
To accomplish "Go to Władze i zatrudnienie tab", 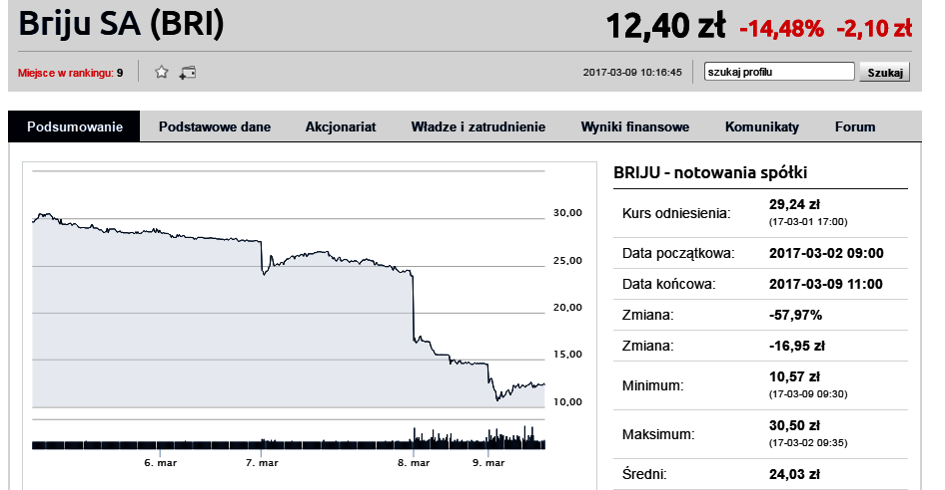I will coord(478,127).
